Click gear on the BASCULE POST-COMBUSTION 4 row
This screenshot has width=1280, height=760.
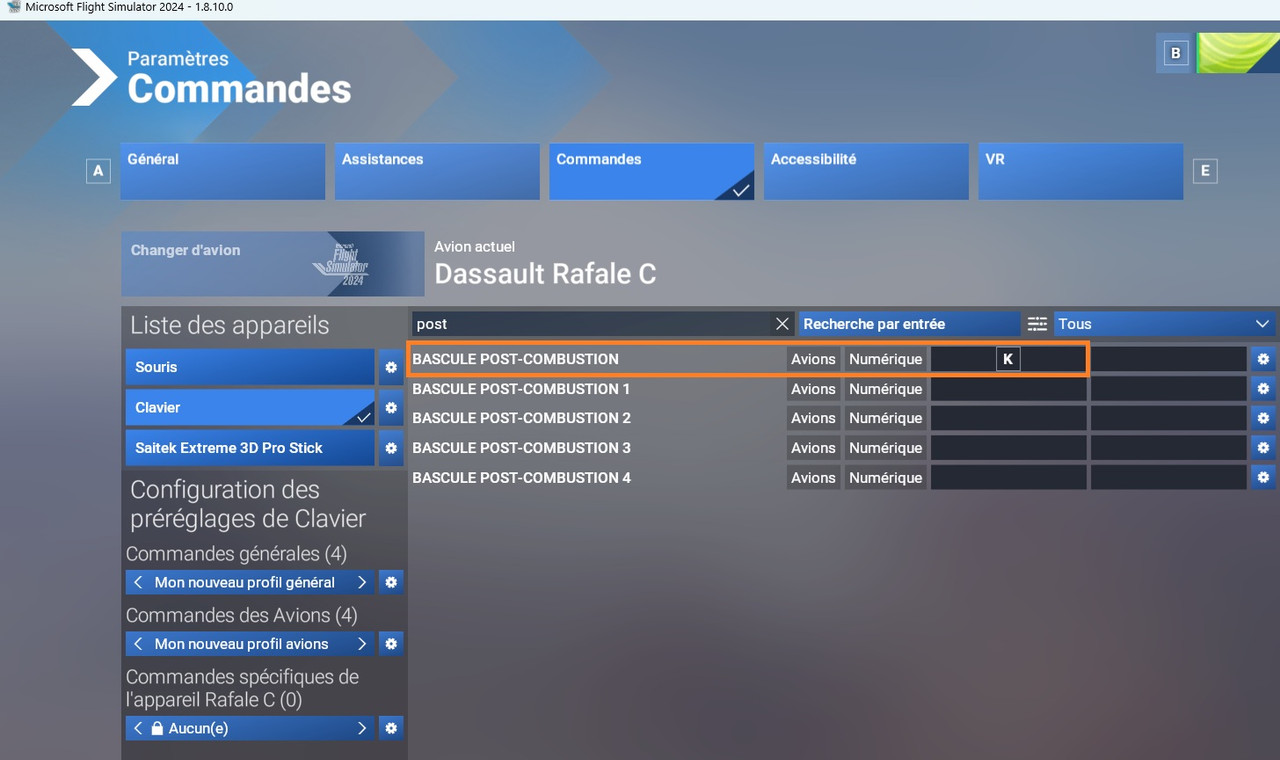click(x=1263, y=477)
